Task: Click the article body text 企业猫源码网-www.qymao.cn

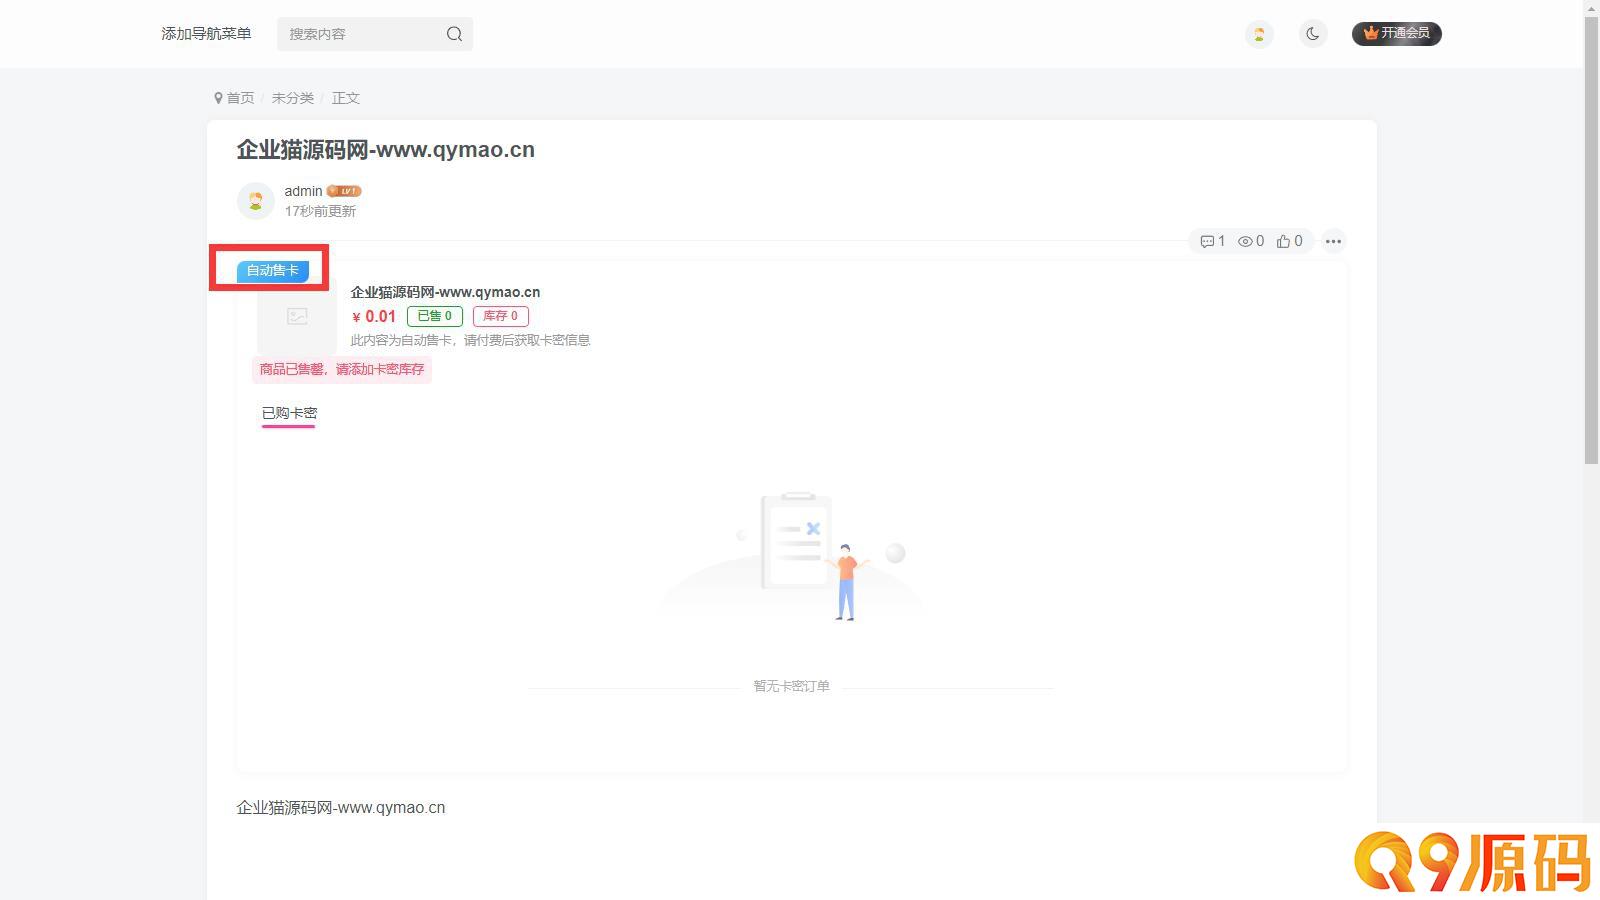Action: (341, 807)
